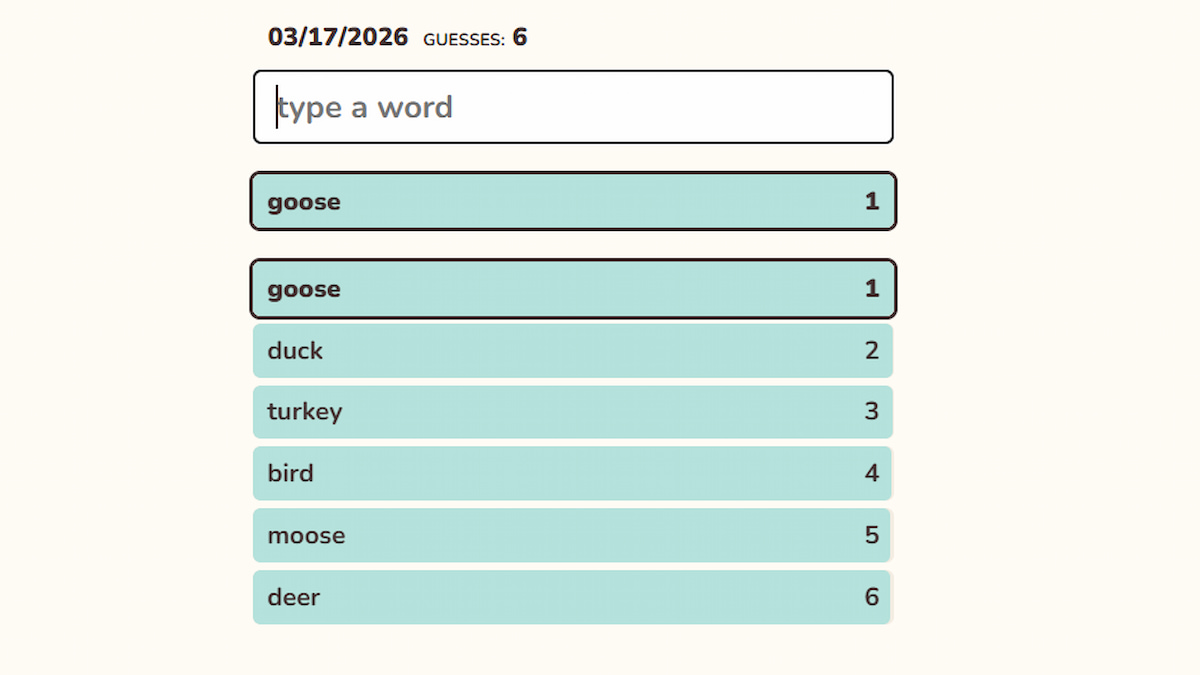Click rank number 1 in the top goose result
Image resolution: width=1200 pixels, height=675 pixels.
[x=872, y=202]
